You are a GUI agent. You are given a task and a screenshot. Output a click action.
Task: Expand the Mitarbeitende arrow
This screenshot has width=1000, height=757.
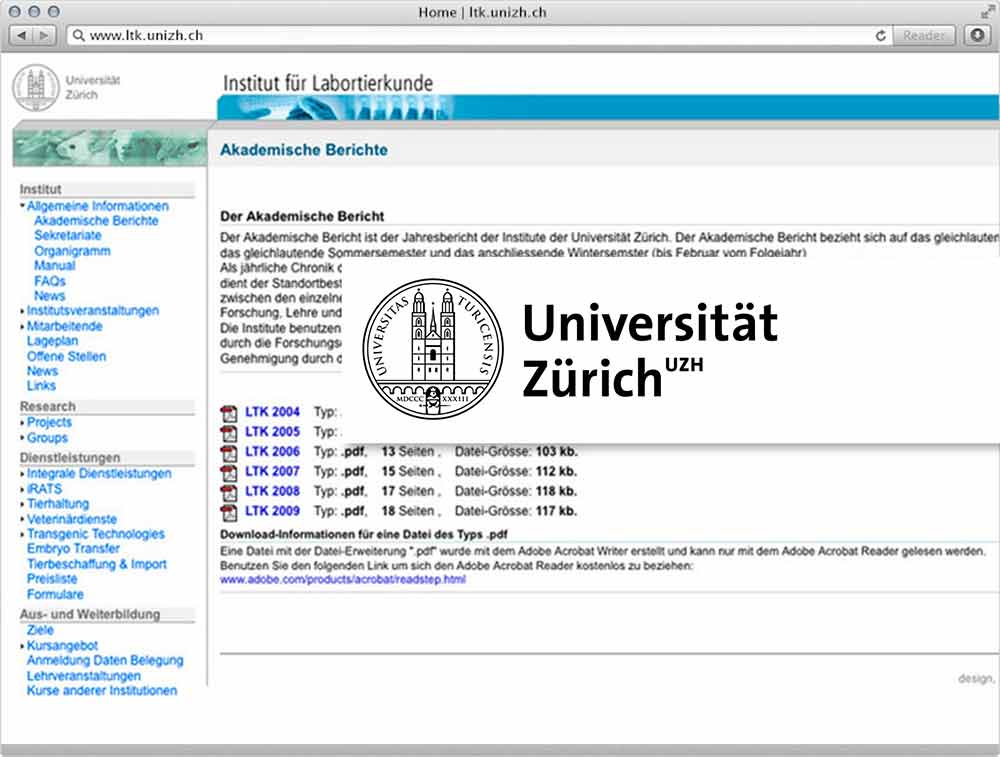22,327
